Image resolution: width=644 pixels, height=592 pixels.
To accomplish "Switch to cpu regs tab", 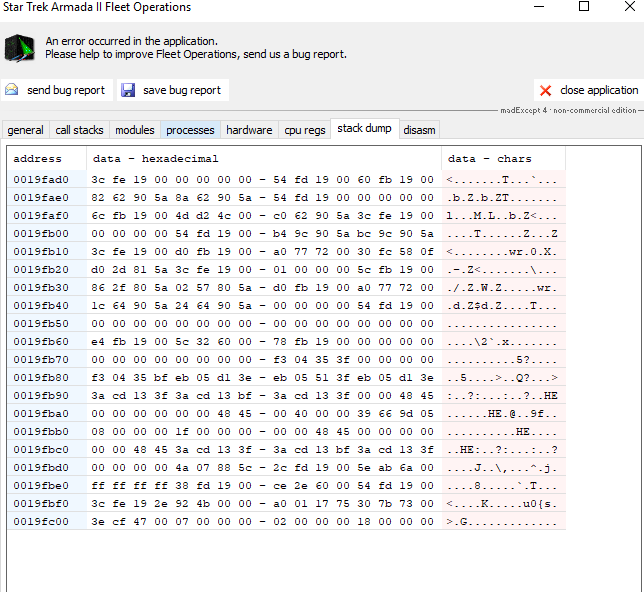I will [x=305, y=130].
